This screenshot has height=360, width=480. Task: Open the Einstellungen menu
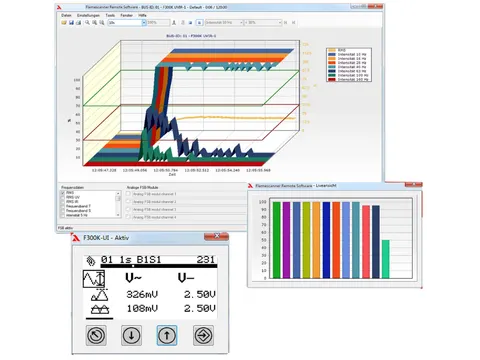pos(88,15)
